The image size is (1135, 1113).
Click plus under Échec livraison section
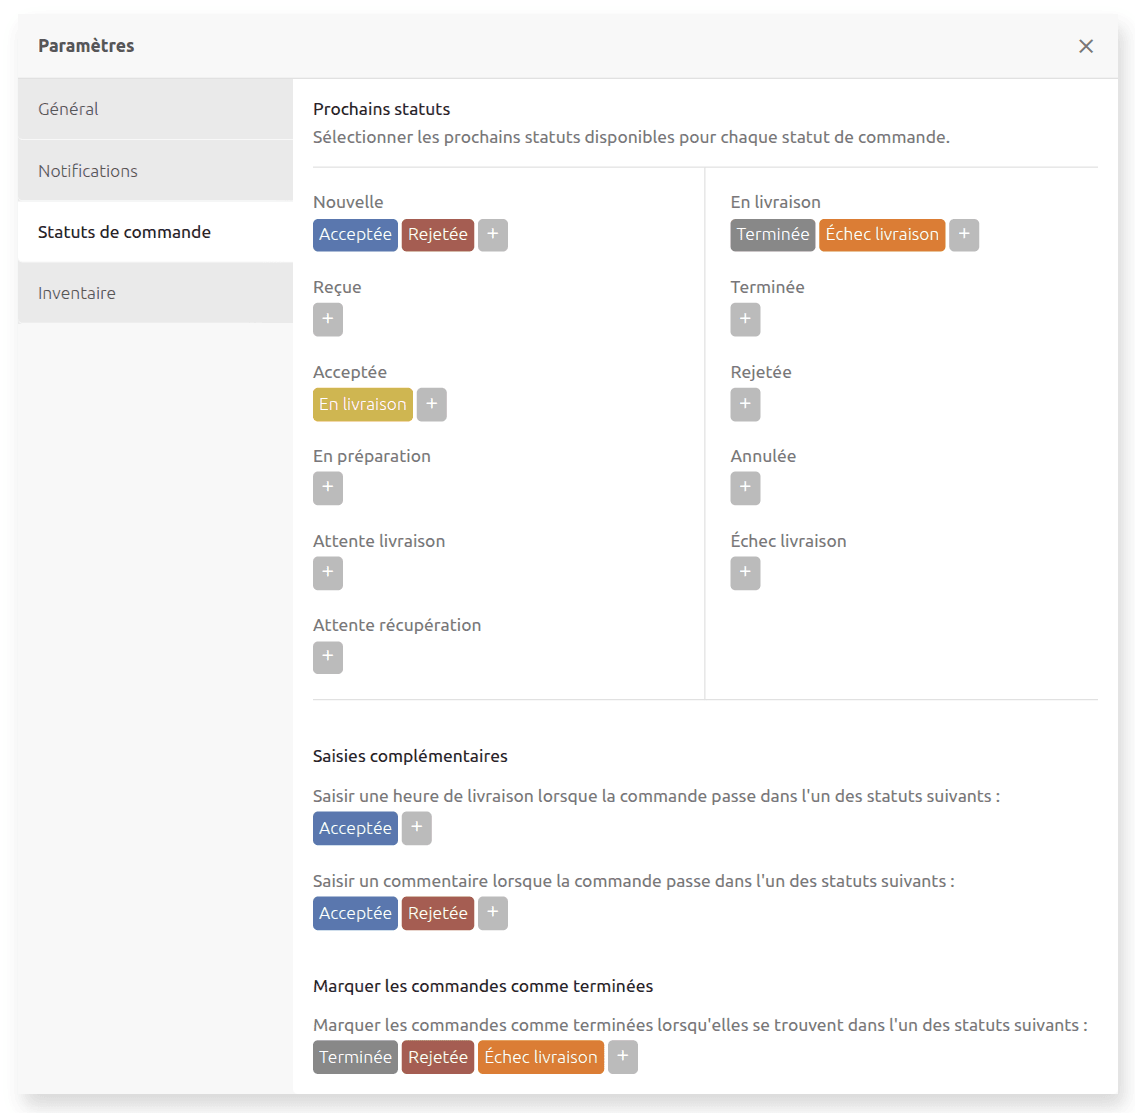coord(745,573)
